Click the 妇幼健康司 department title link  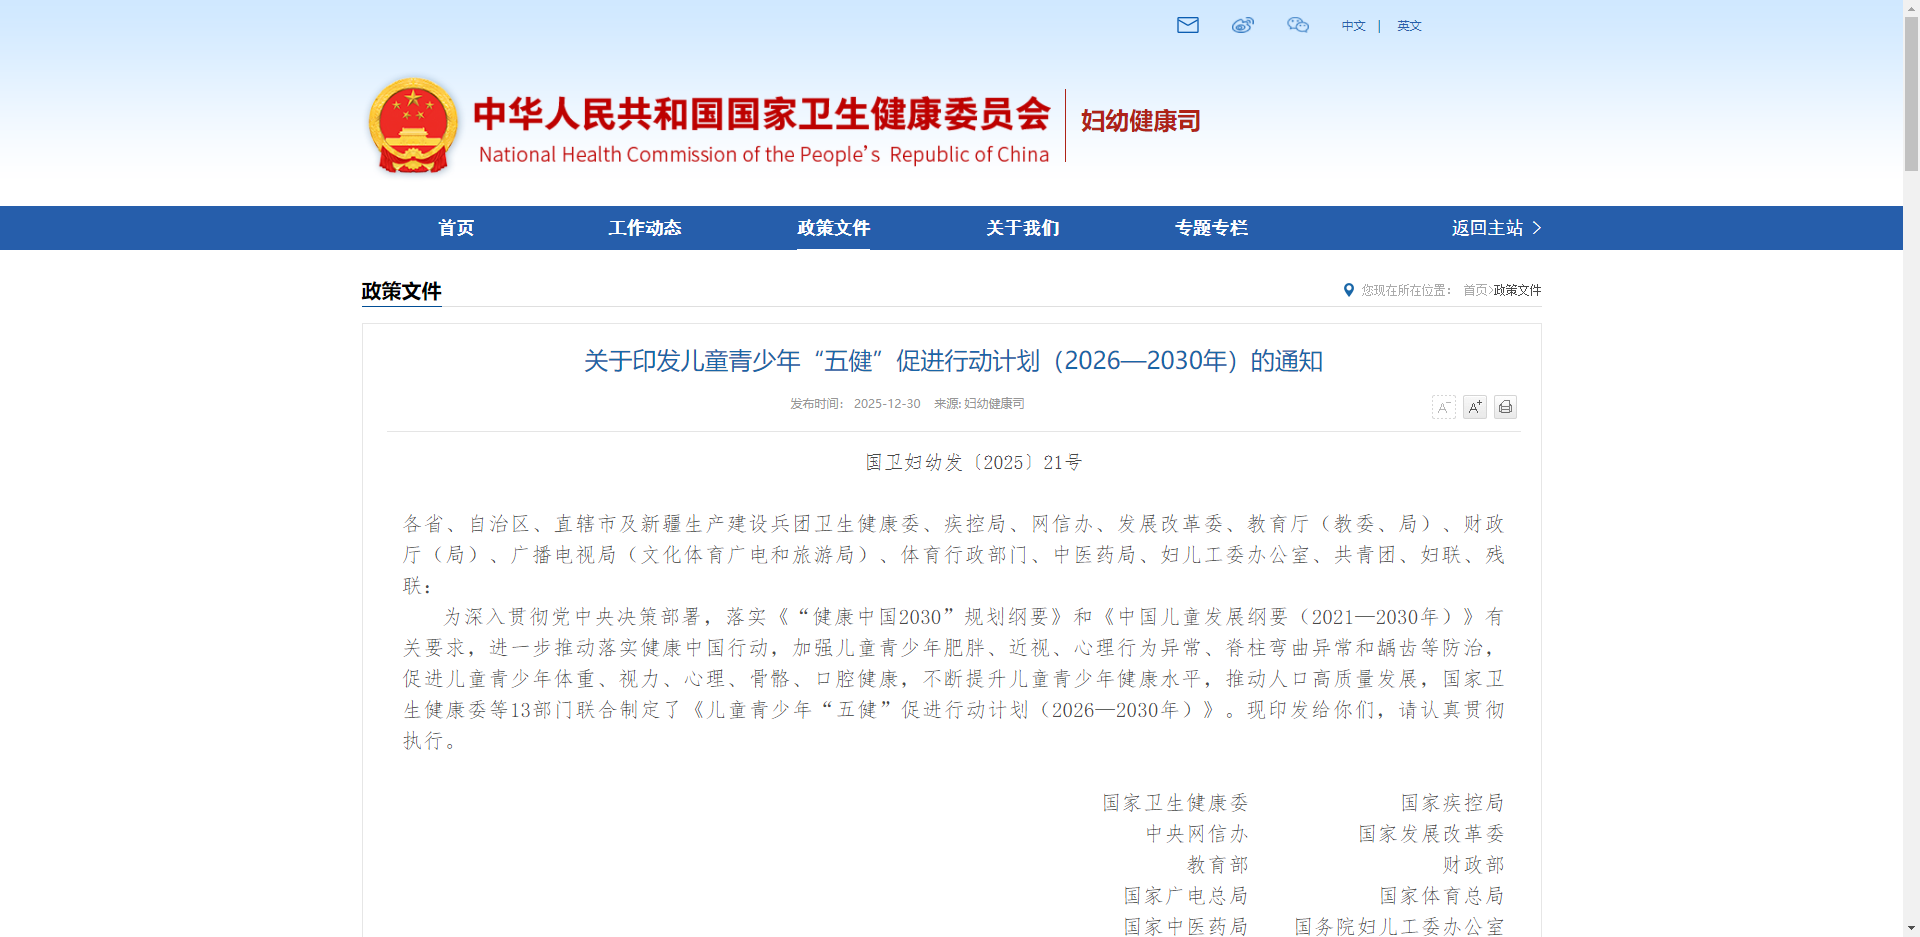(1140, 121)
